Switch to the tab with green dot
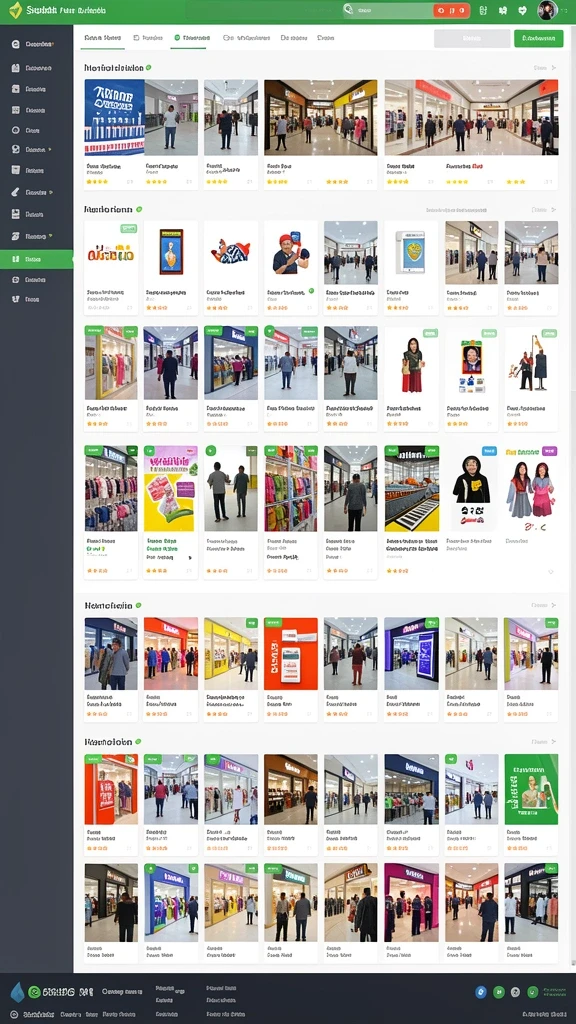 [x=190, y=39]
